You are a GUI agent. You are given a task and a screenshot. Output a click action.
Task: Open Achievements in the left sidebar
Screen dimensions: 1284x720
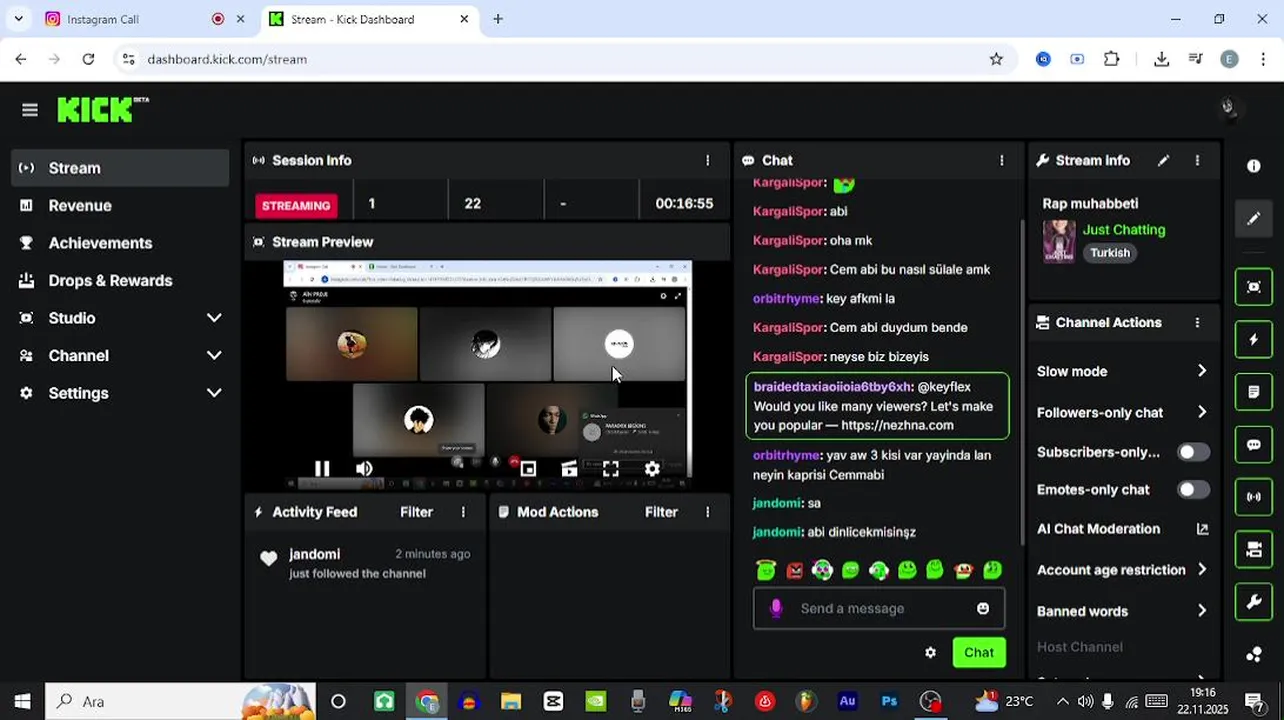click(x=120, y=243)
